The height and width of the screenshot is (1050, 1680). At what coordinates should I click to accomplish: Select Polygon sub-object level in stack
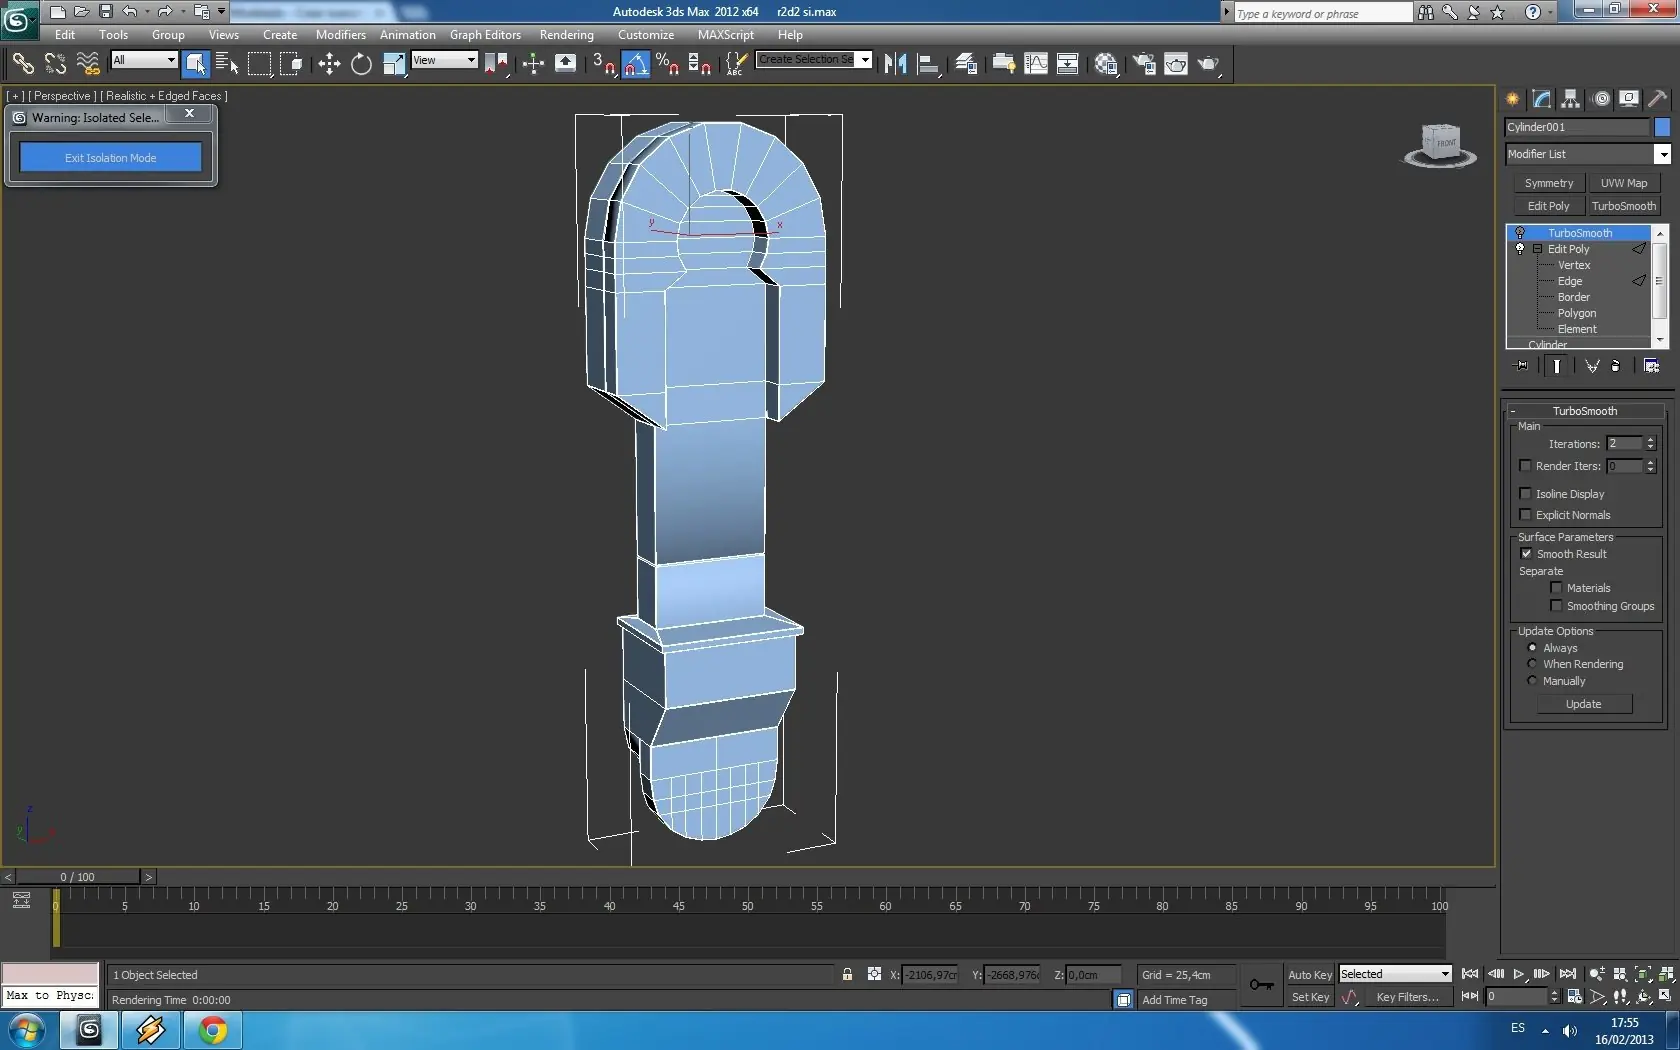[1576, 313]
